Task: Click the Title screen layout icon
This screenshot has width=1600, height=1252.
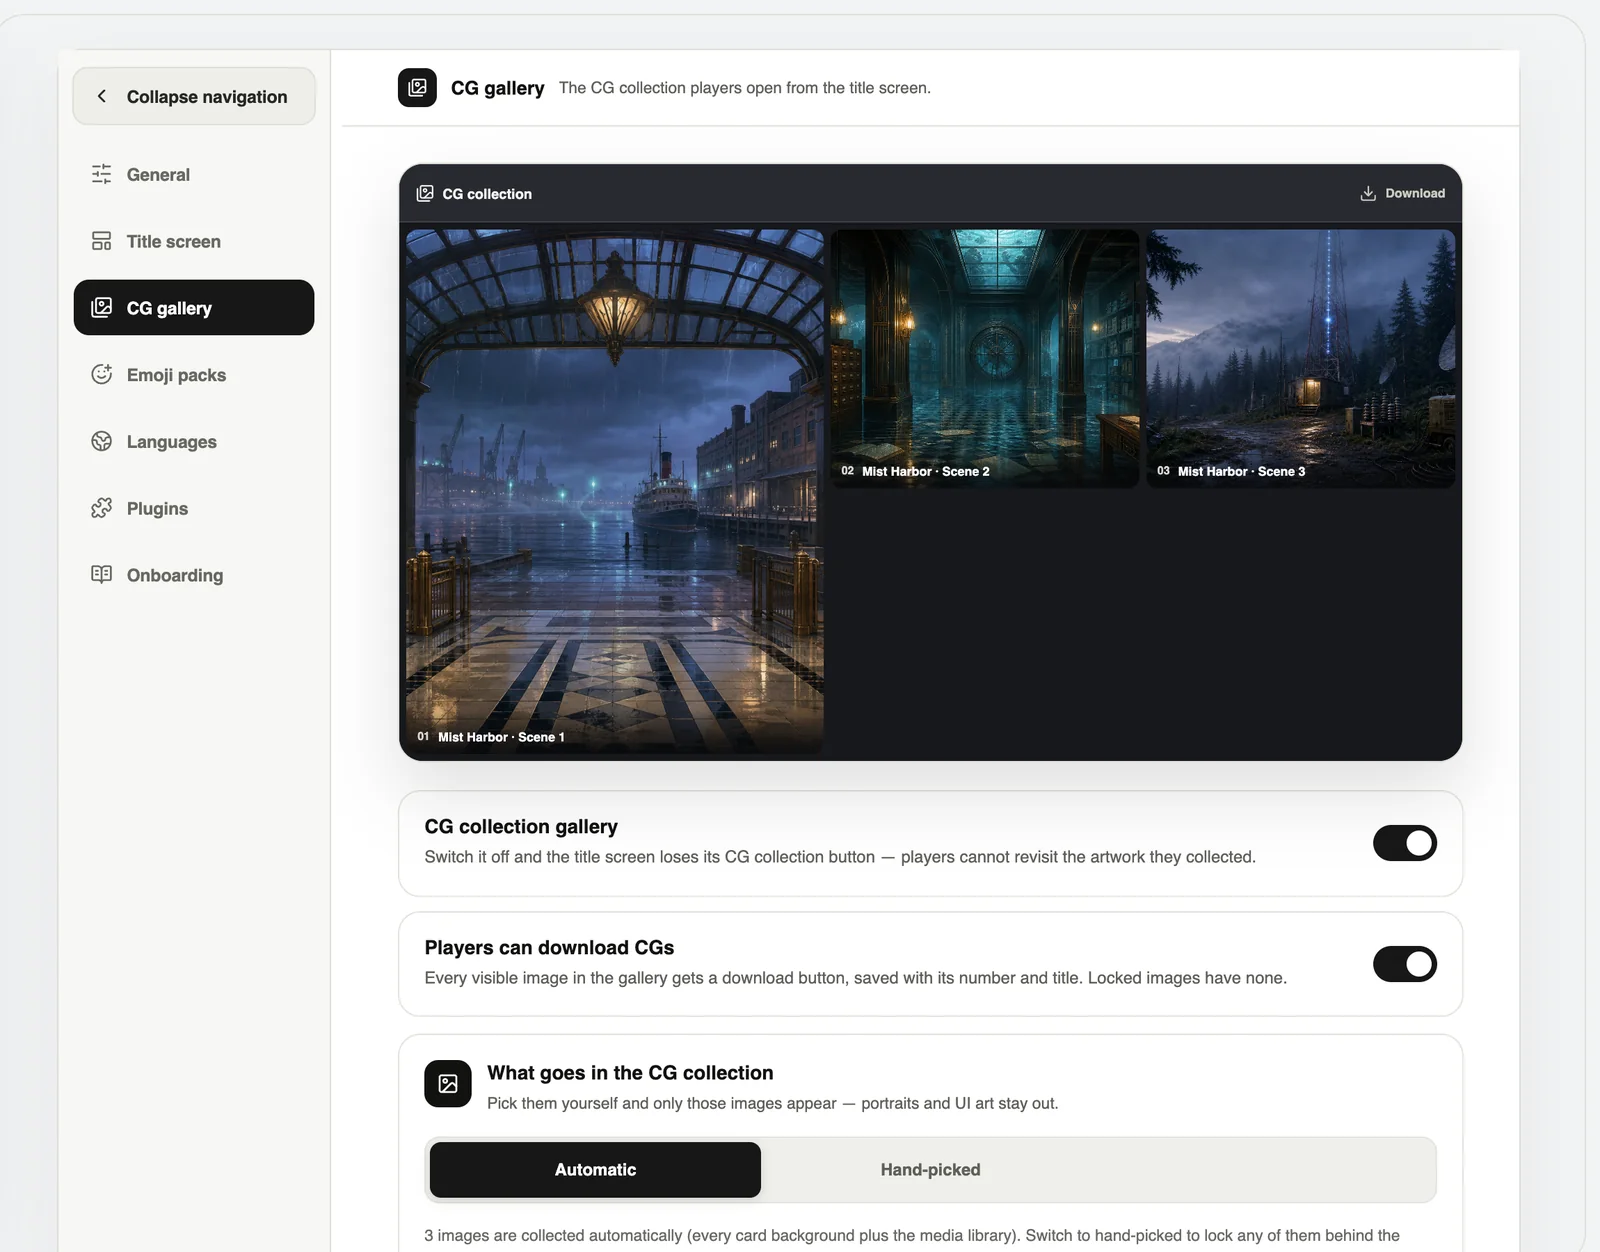Action: [x=101, y=241]
